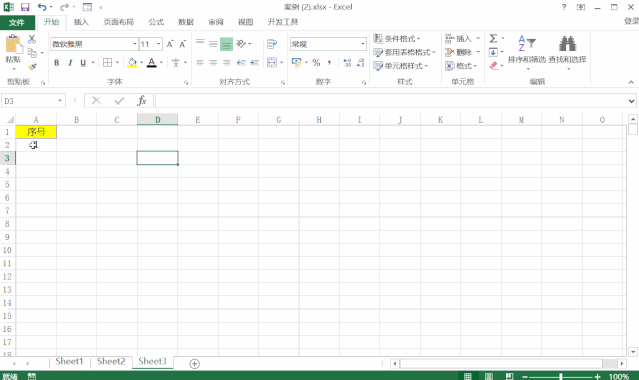The height and width of the screenshot is (380, 639).
Task: Align text to top of cell
Action: [200, 43]
